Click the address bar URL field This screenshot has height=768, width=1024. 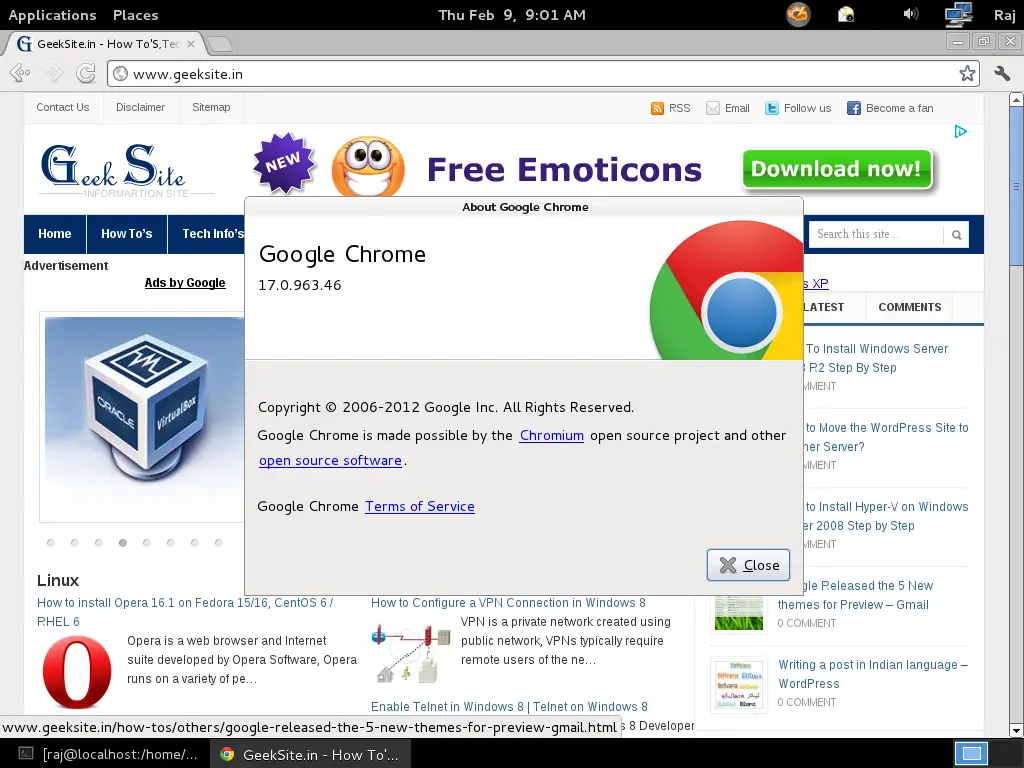pyautogui.click(x=542, y=74)
